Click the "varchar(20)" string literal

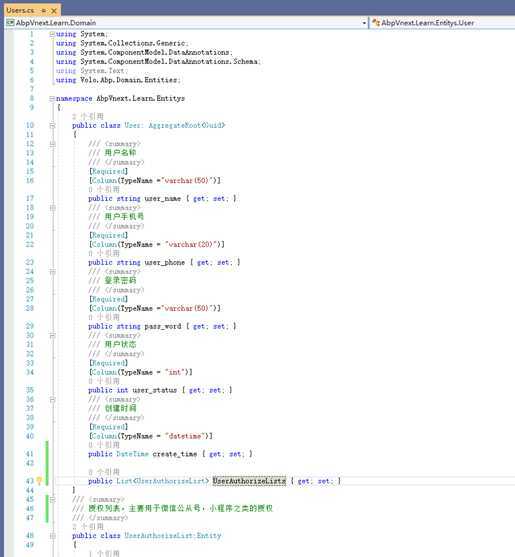point(190,244)
